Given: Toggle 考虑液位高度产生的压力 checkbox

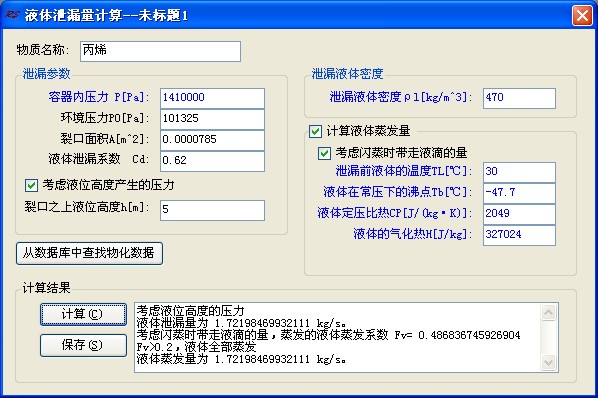Looking at the screenshot, I should (31, 186).
